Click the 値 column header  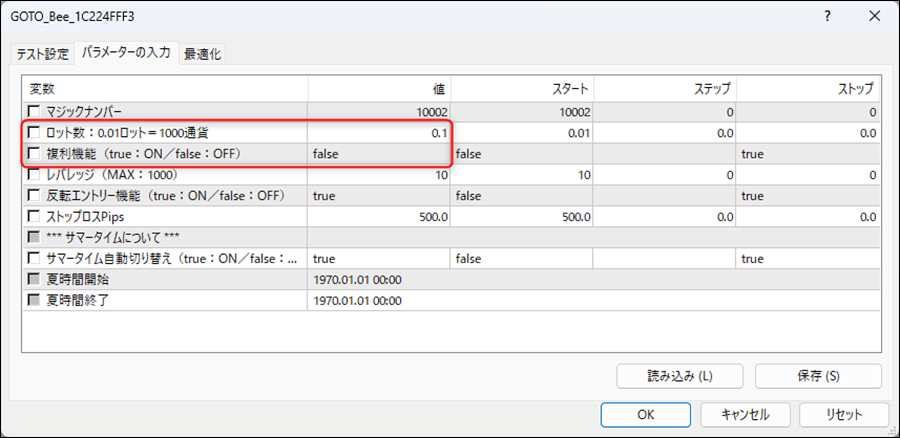pyautogui.click(x=380, y=88)
